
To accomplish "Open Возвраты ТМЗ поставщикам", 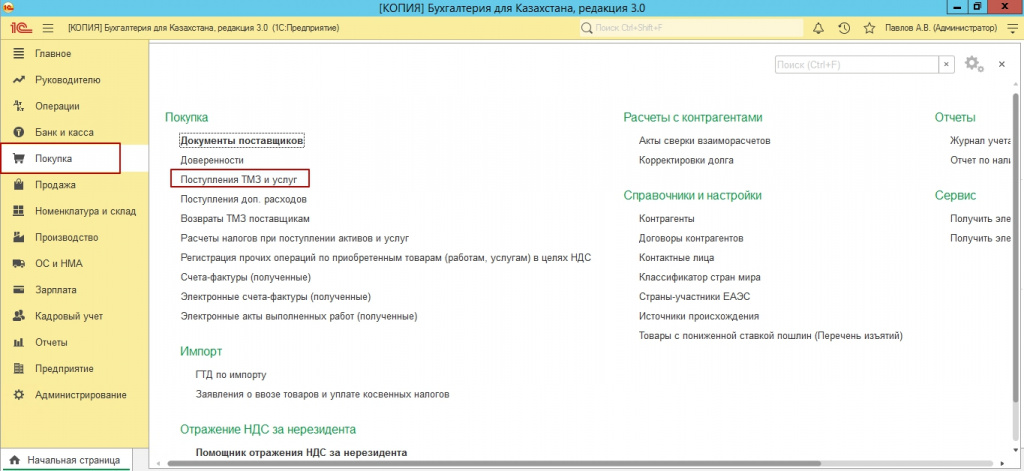I will [x=245, y=219].
